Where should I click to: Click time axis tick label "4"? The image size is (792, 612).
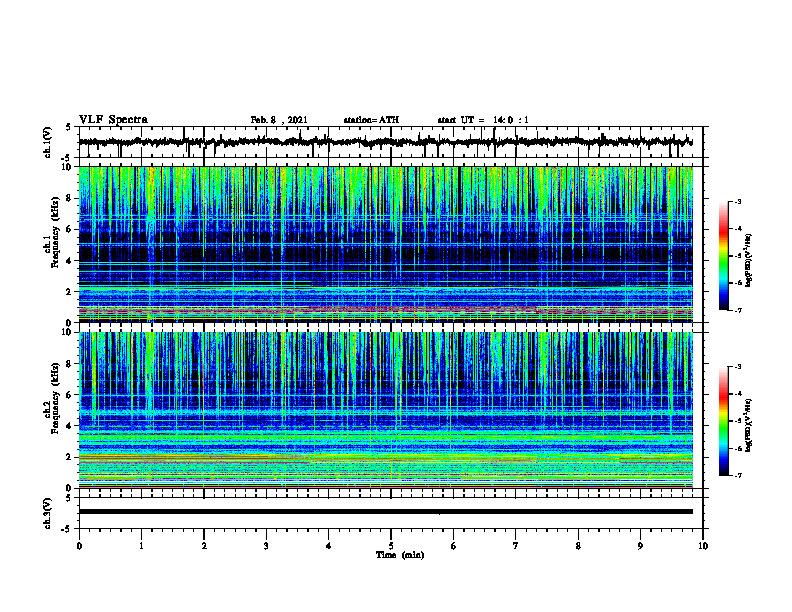pos(328,546)
